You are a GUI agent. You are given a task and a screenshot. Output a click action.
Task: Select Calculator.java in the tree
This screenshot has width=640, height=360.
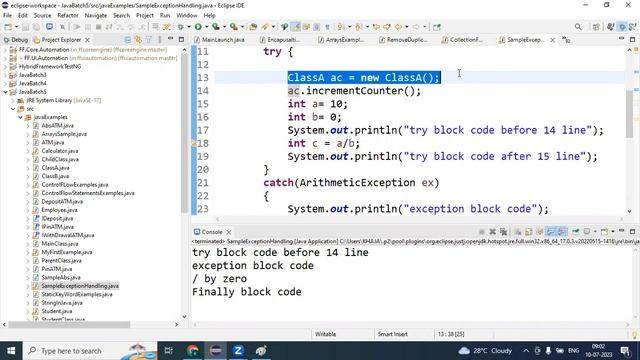[x=60, y=151]
